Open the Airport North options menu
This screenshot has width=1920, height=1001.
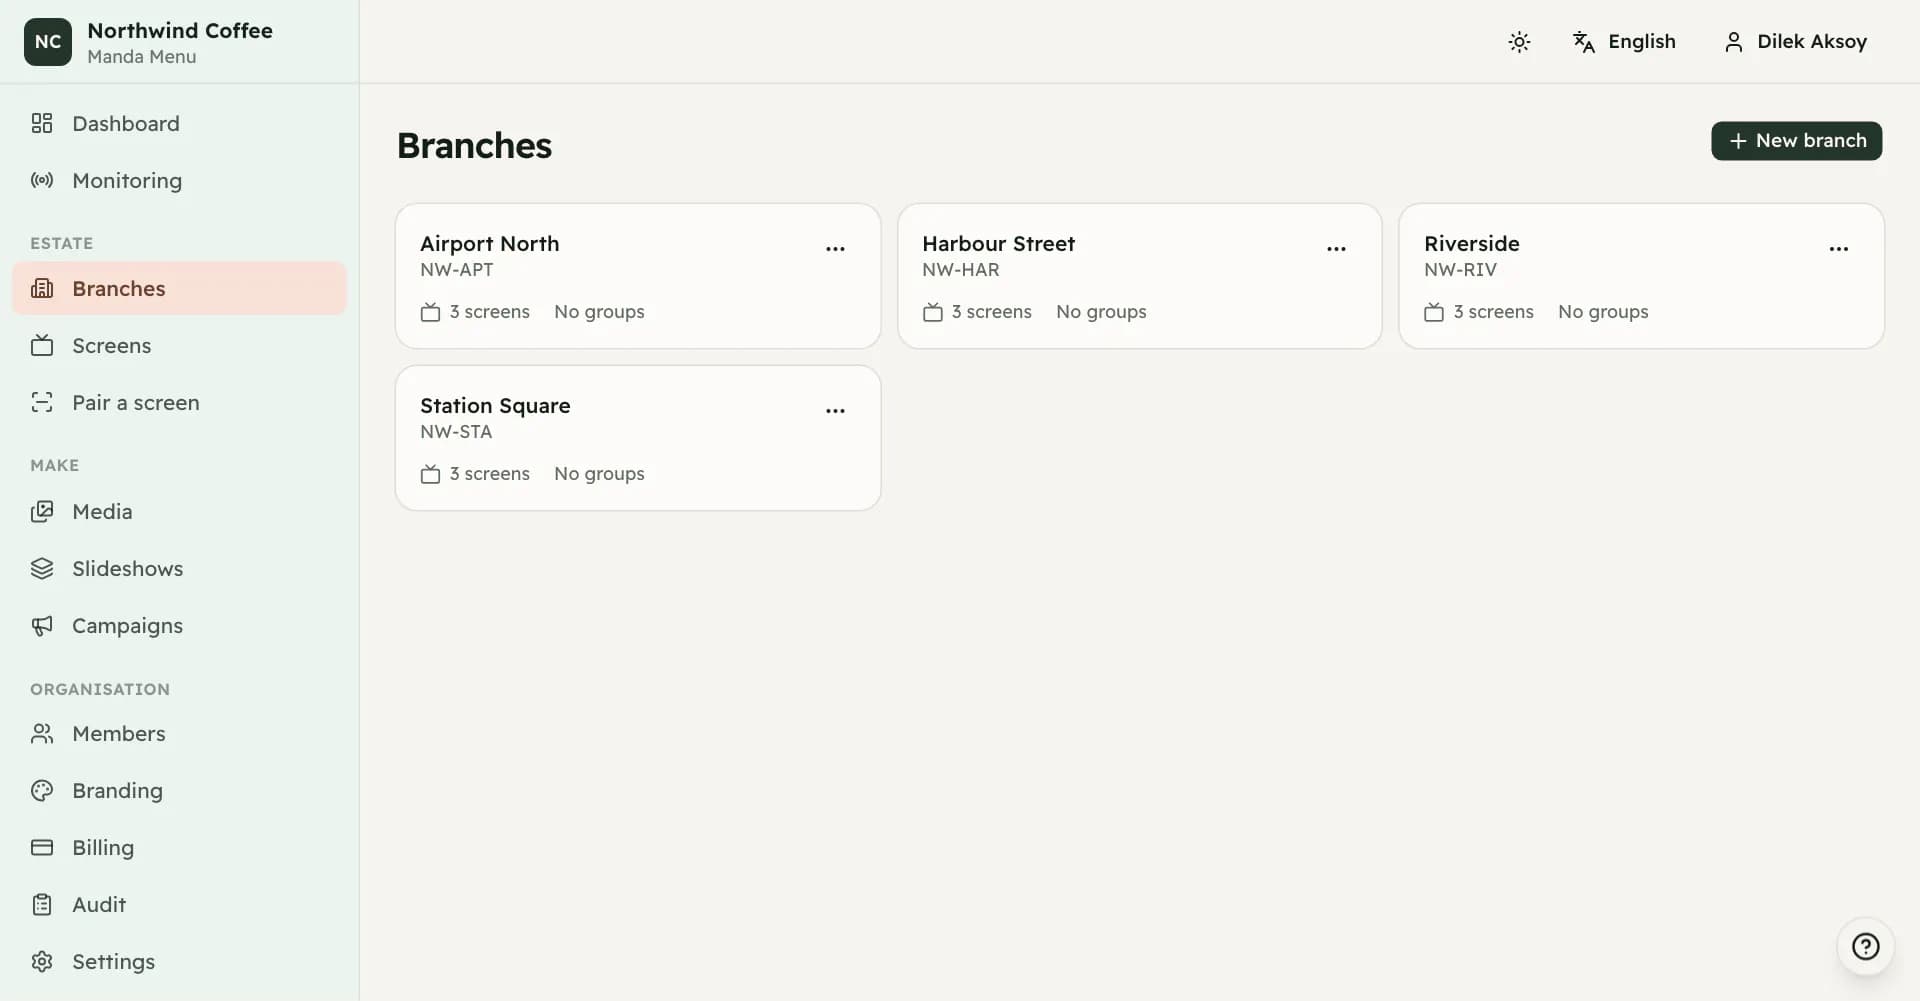pos(835,249)
